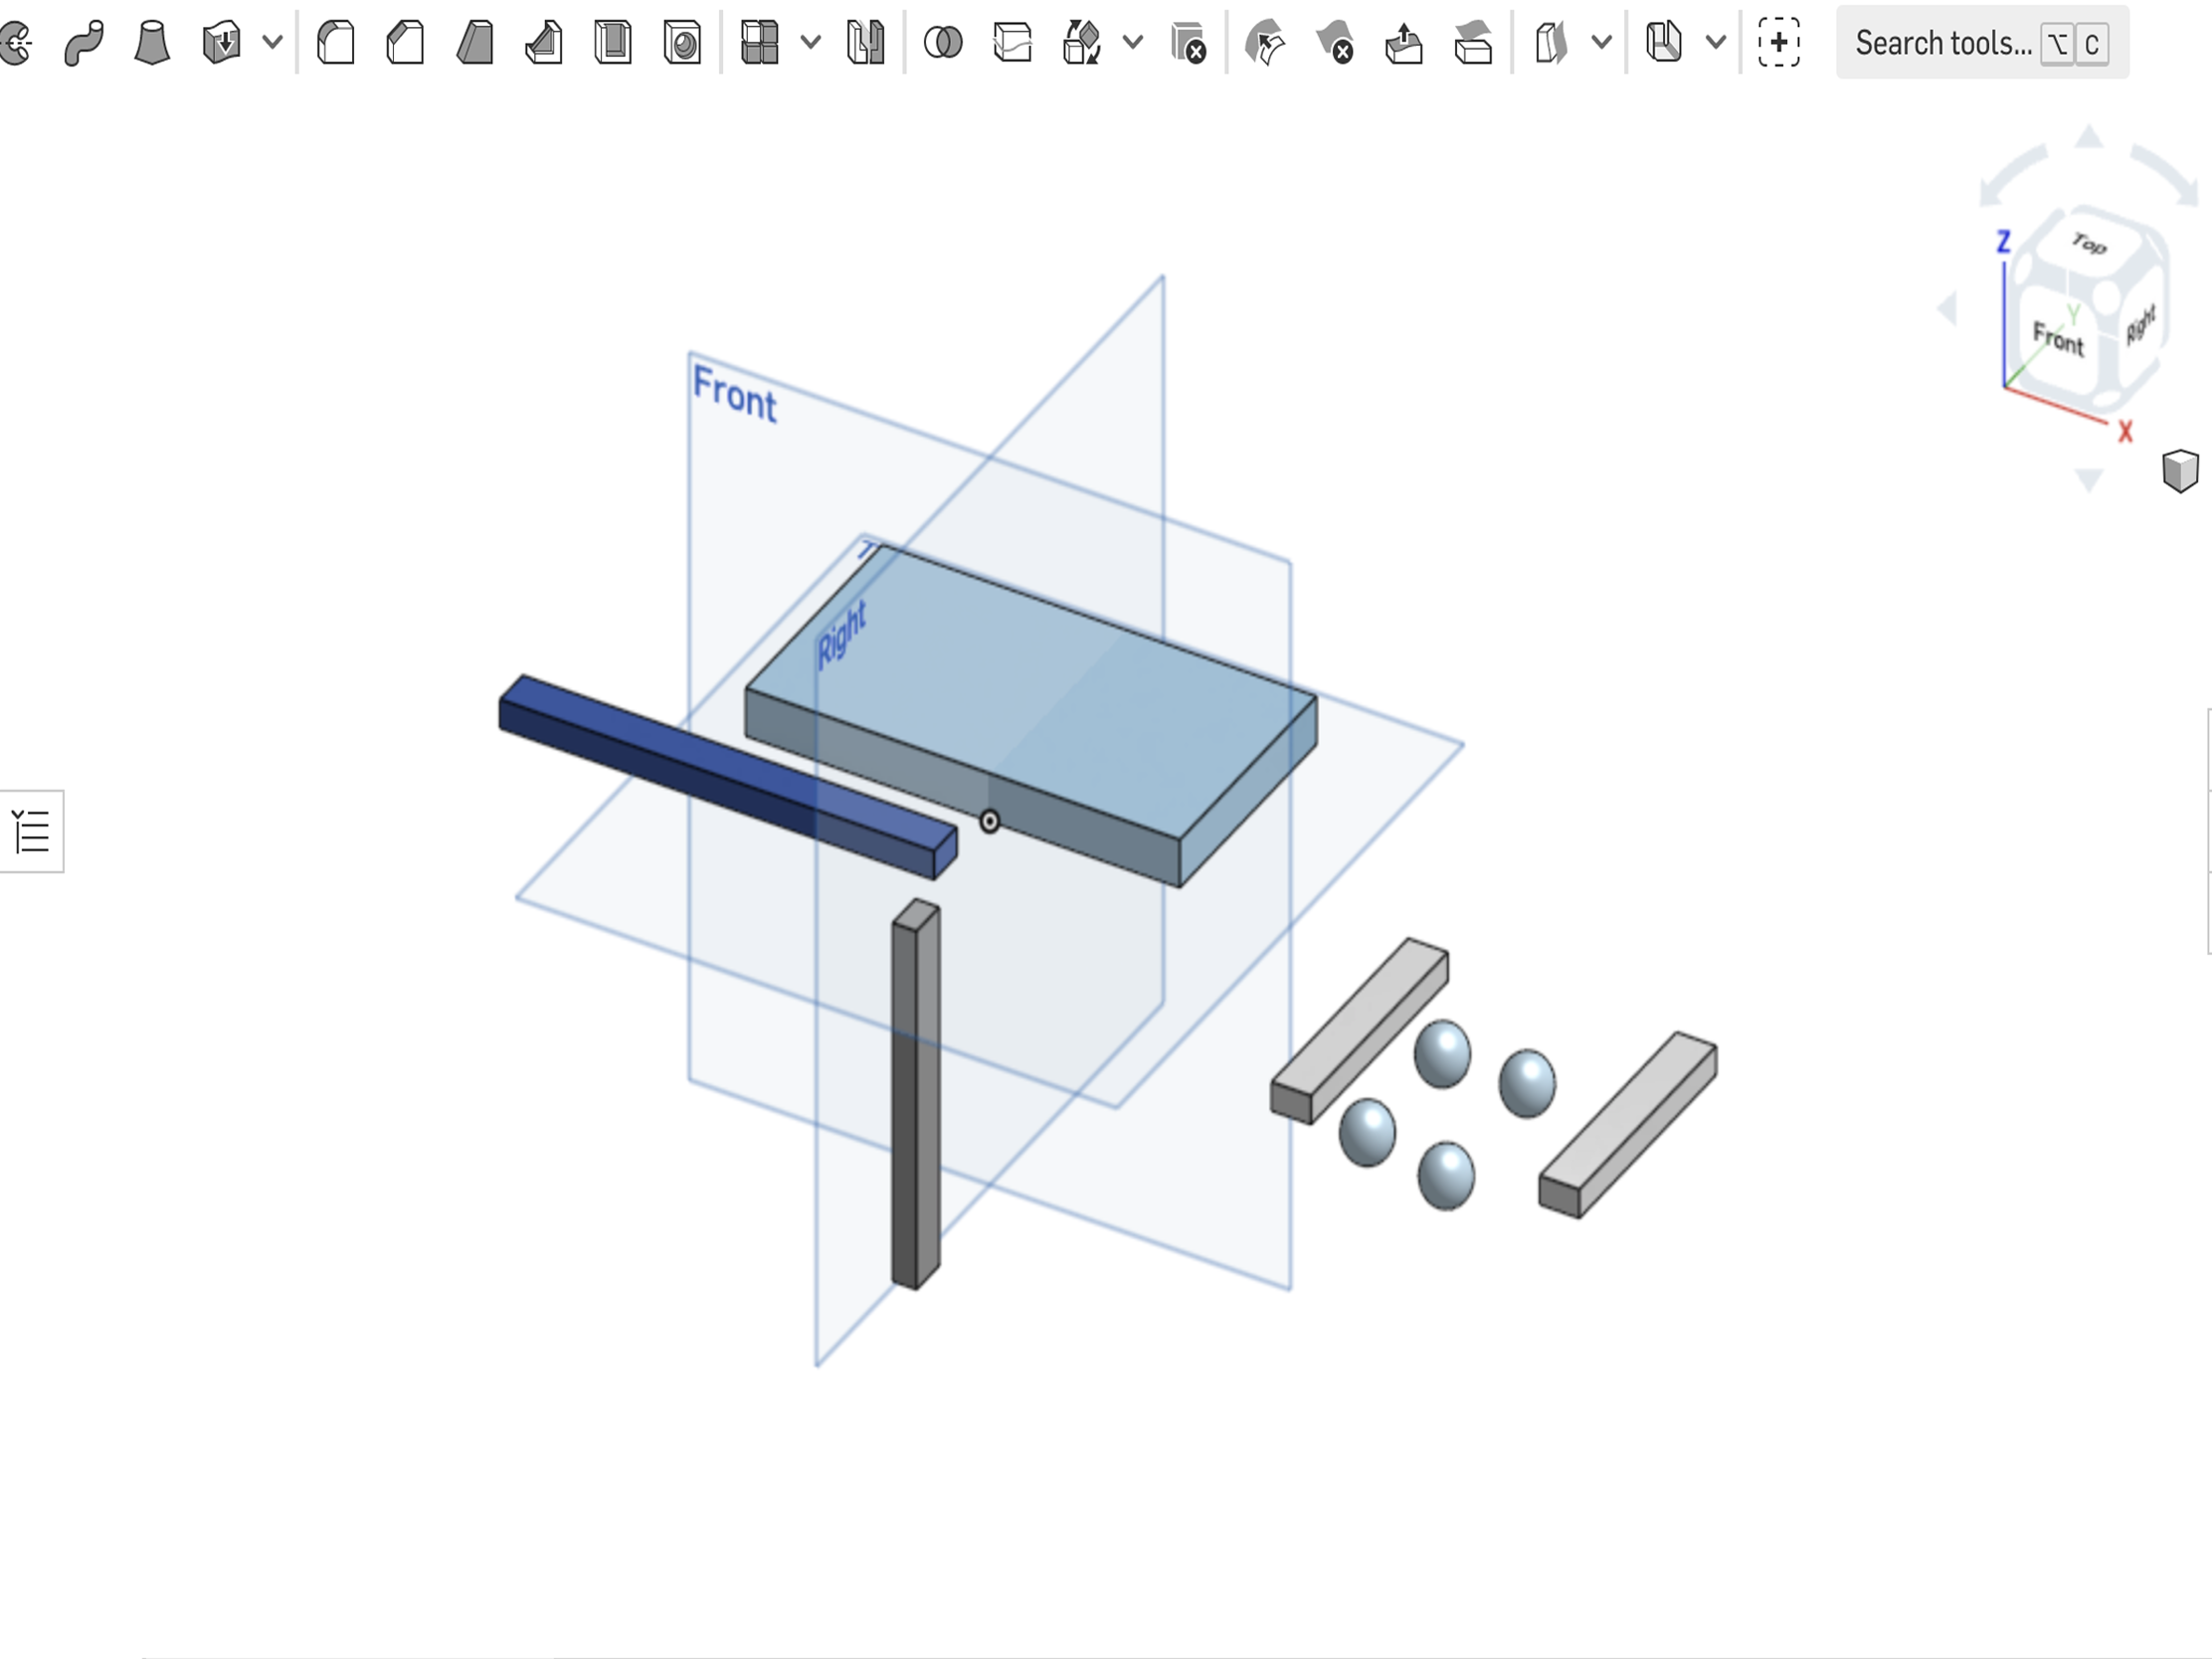Select the Move face tool

pyautogui.click(x=1404, y=43)
